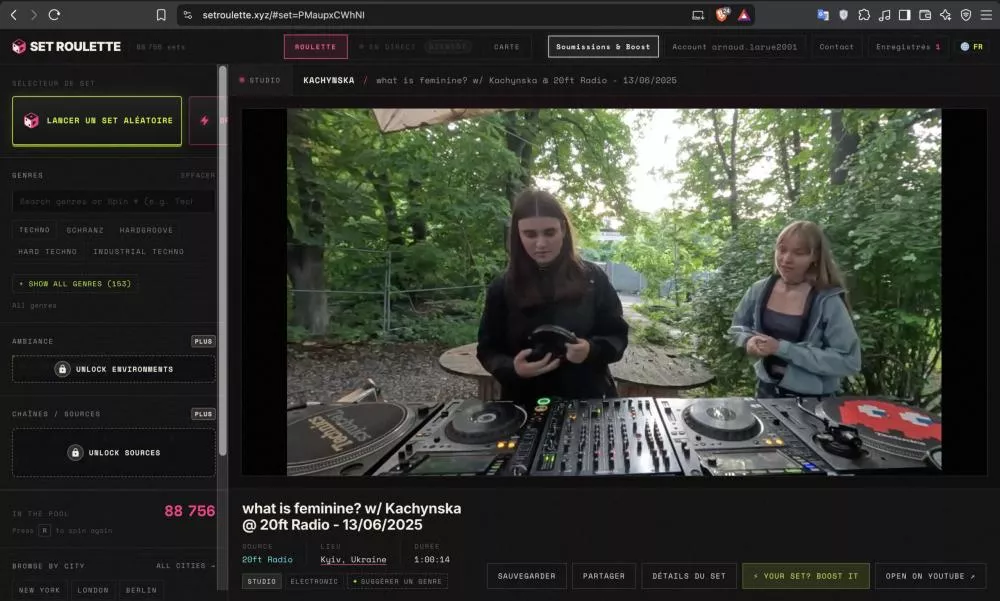Click the browser address bar URL

point(284,15)
